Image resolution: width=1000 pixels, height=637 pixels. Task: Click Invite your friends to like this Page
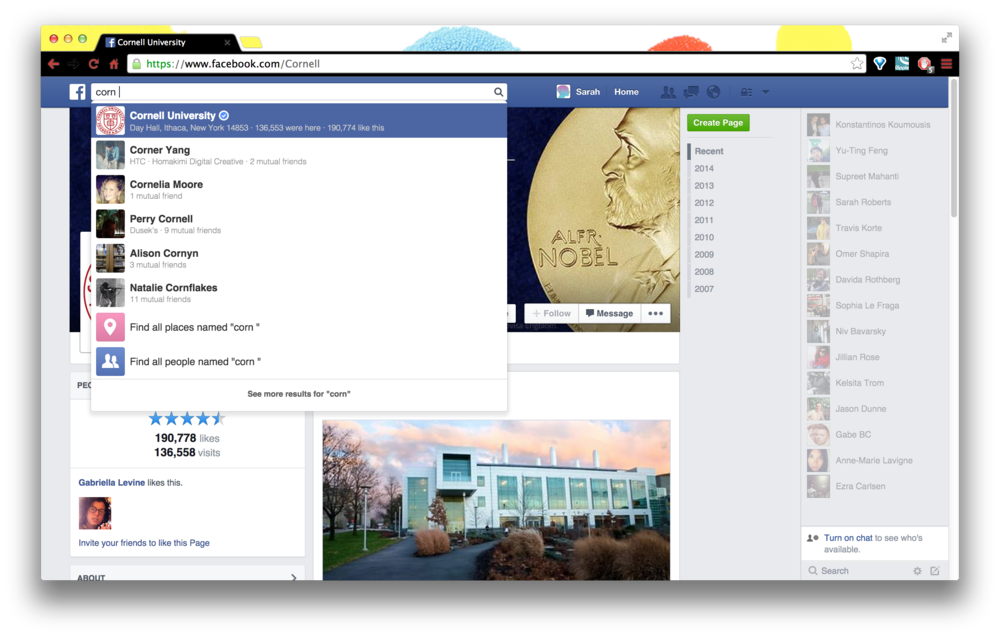[x=144, y=543]
